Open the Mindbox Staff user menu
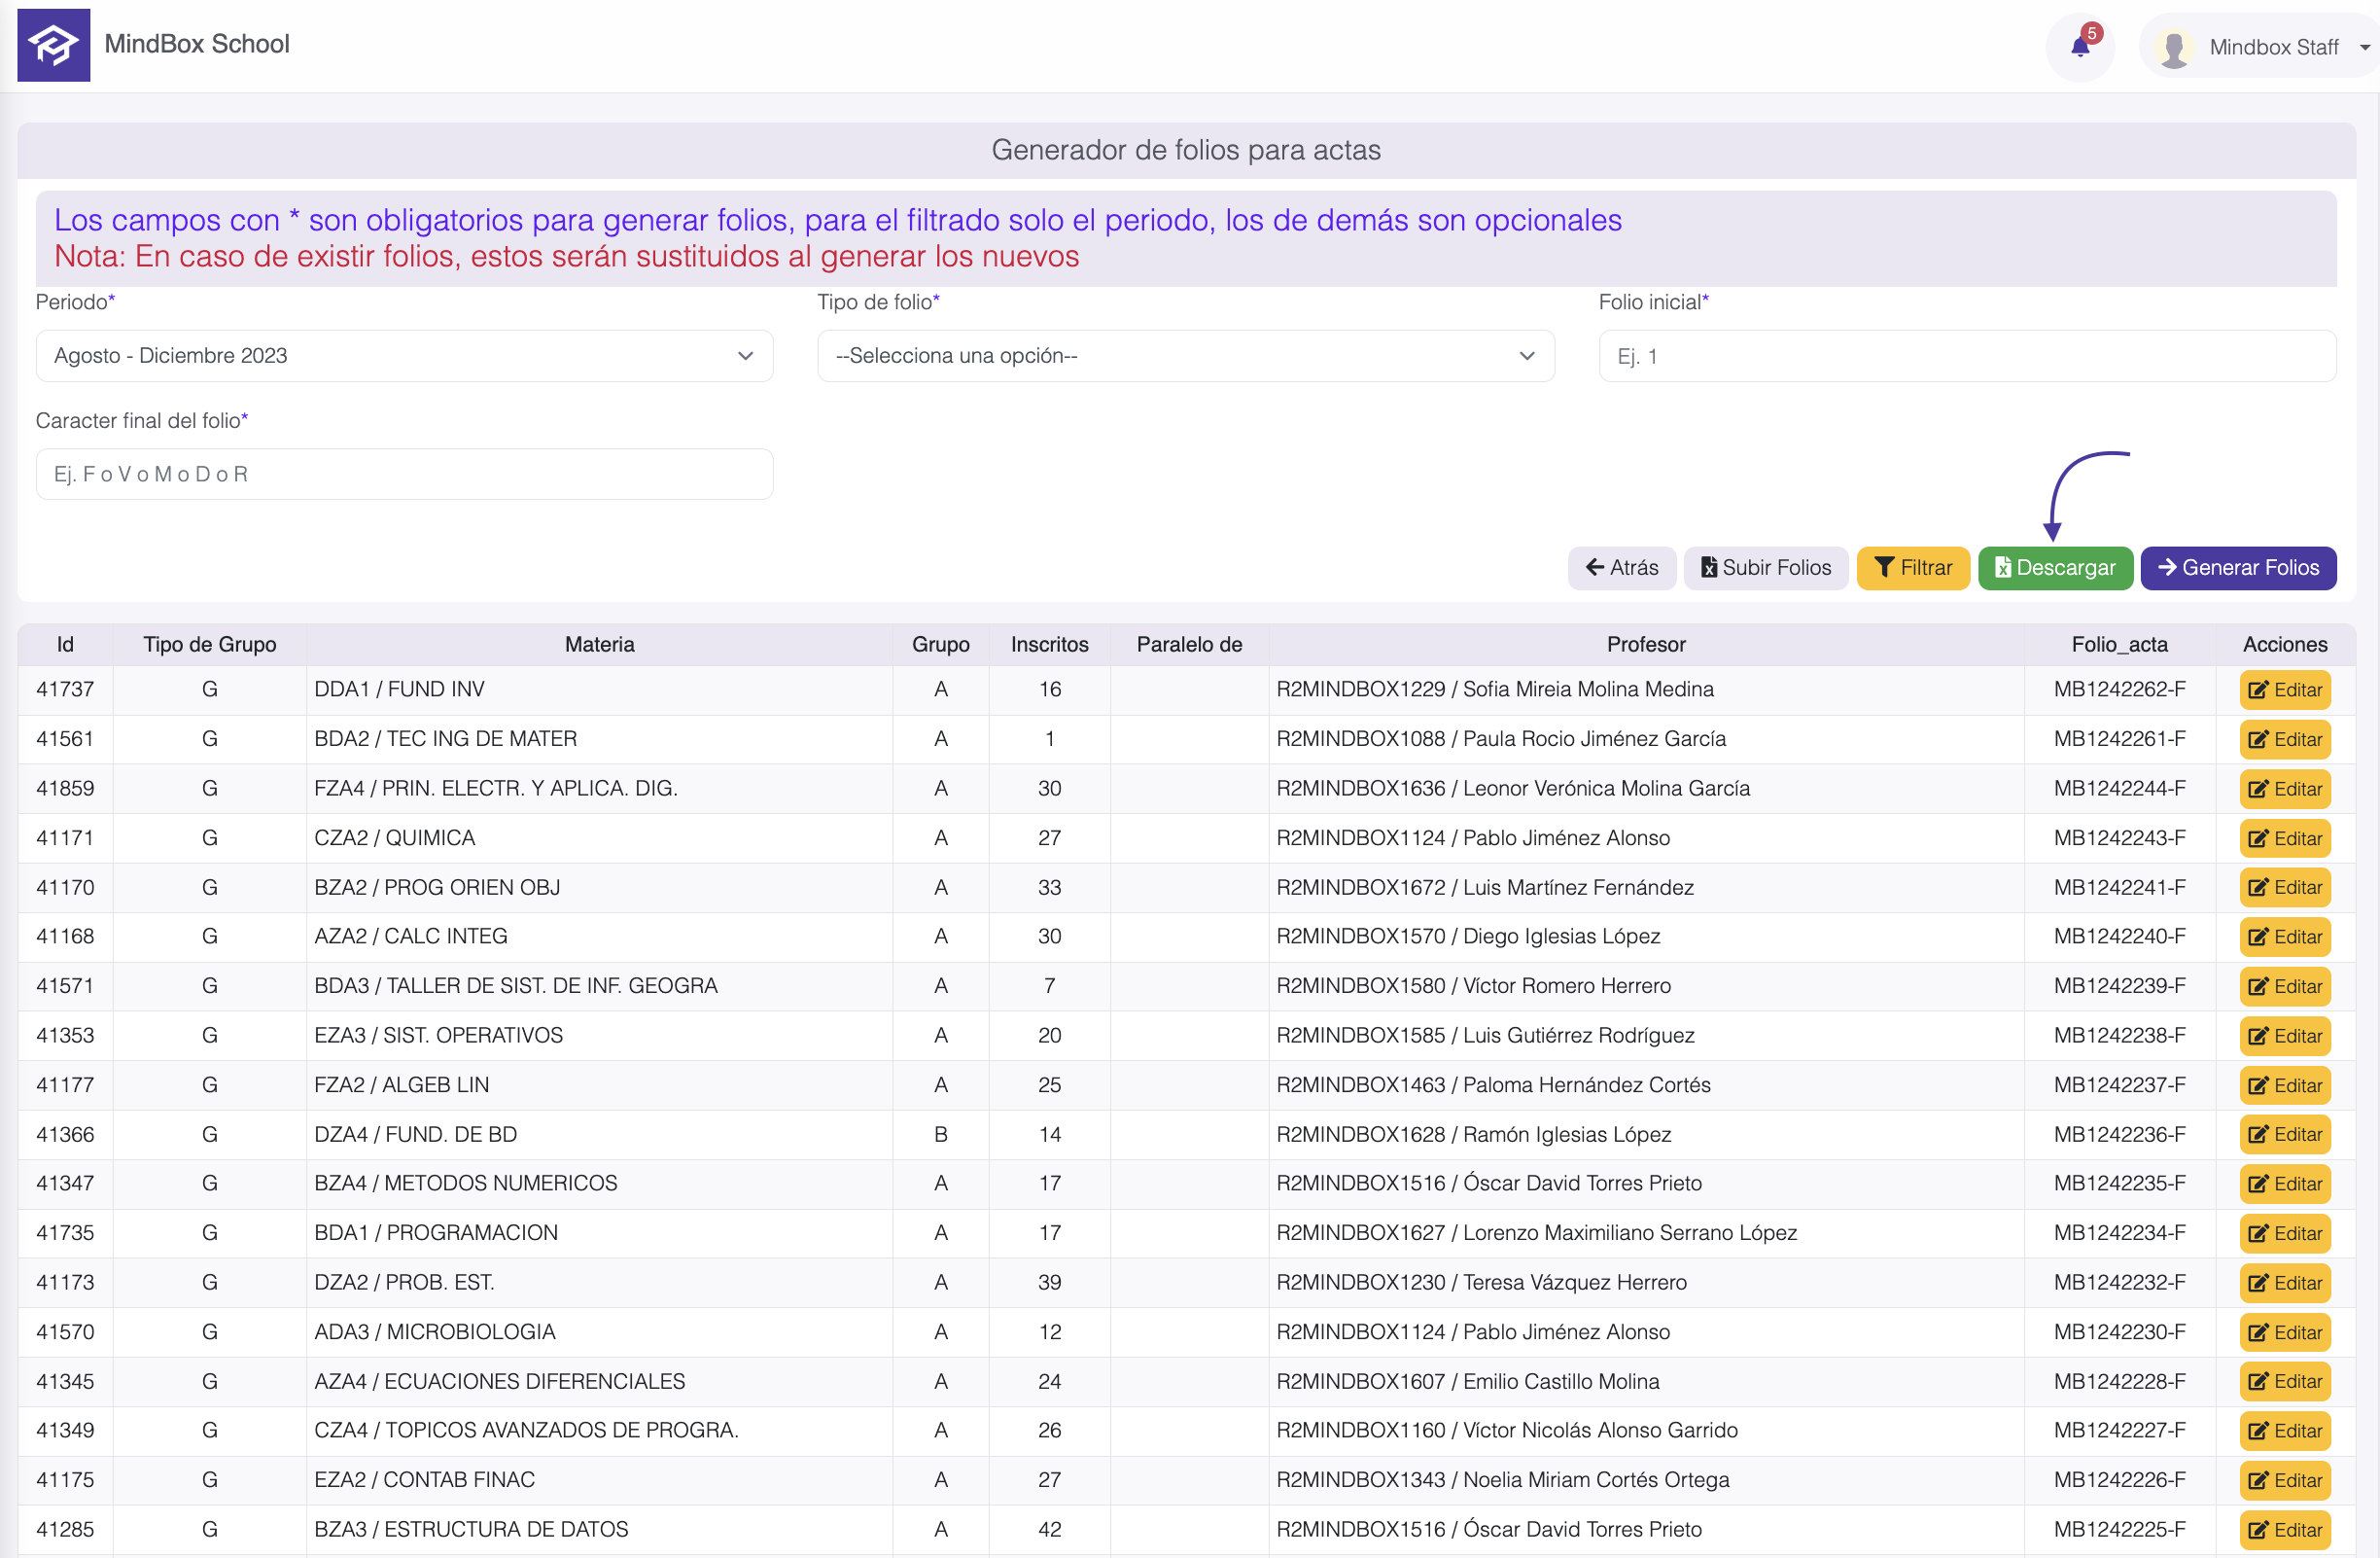Screen dimensions: 2380x1558 pyautogui.click(x=2272, y=47)
